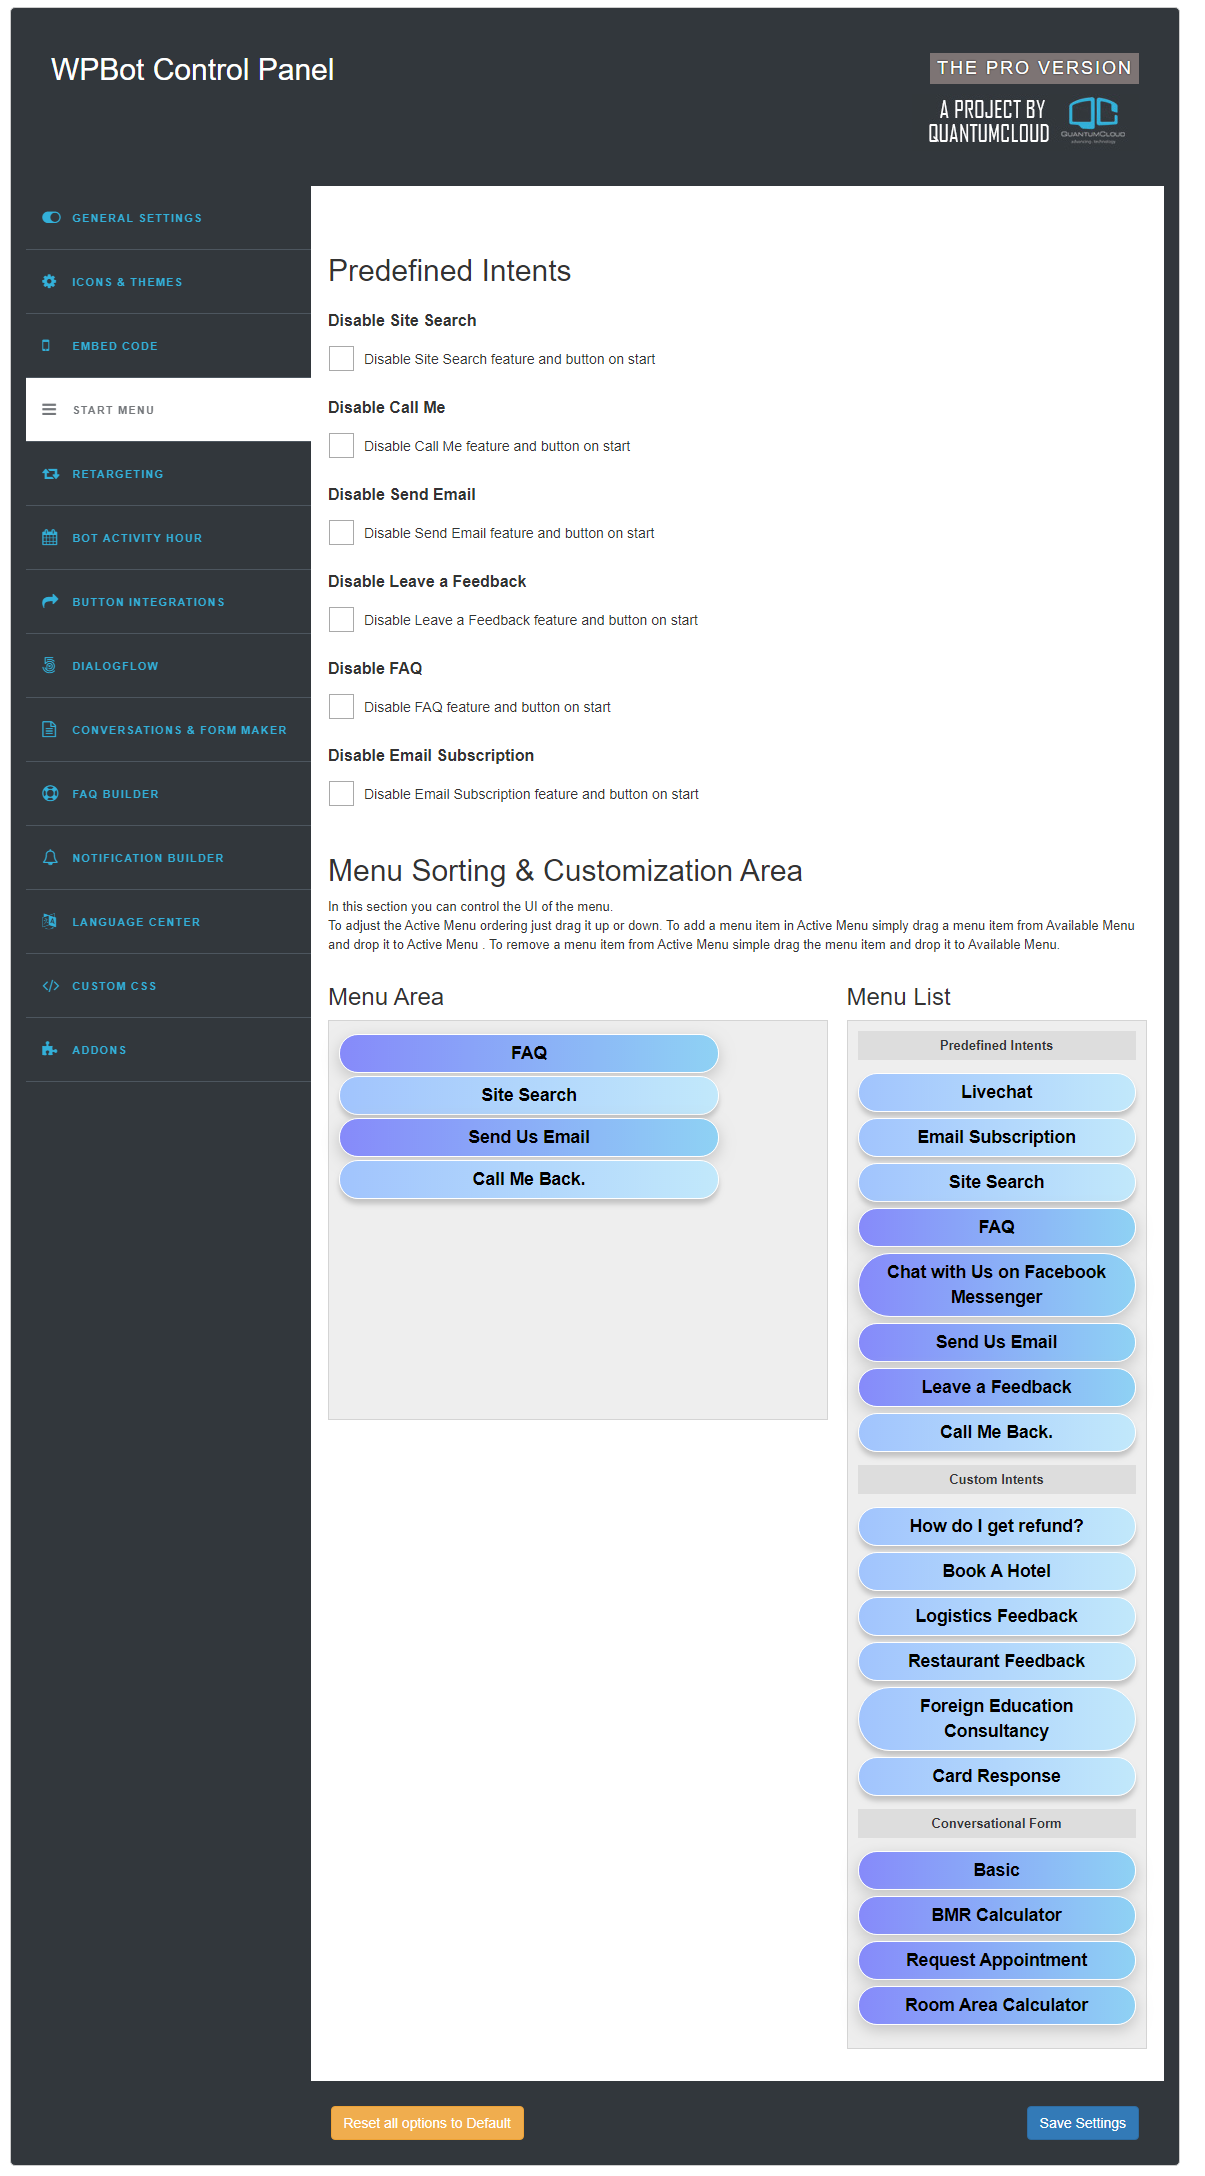Click the Save Settings button
Image resolution: width=1205 pixels, height=2176 pixels.
click(x=1082, y=2123)
